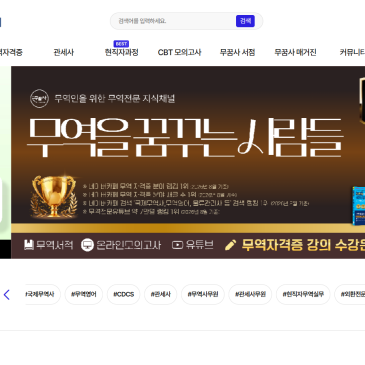The height and width of the screenshot is (365, 365).
Task: Click the BEST badge above 현직자과정
Action: pyautogui.click(x=121, y=44)
